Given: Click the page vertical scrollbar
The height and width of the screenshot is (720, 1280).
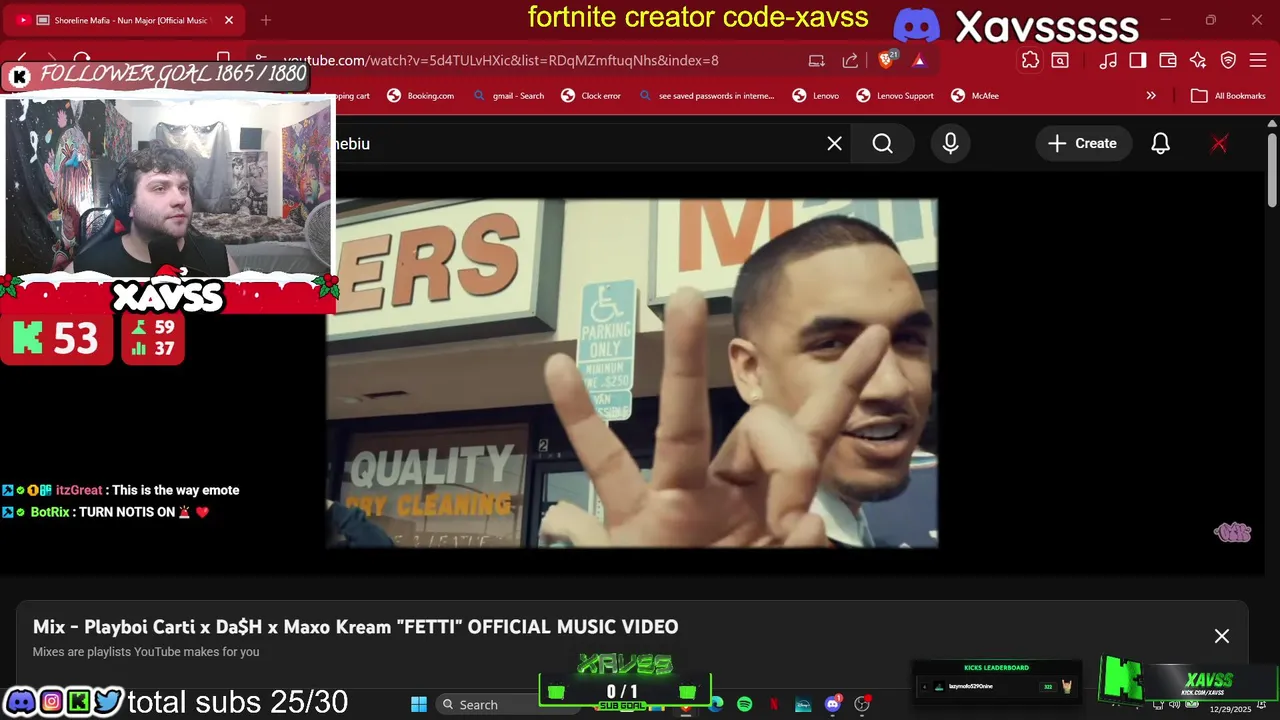Looking at the screenshot, I should (1272, 169).
